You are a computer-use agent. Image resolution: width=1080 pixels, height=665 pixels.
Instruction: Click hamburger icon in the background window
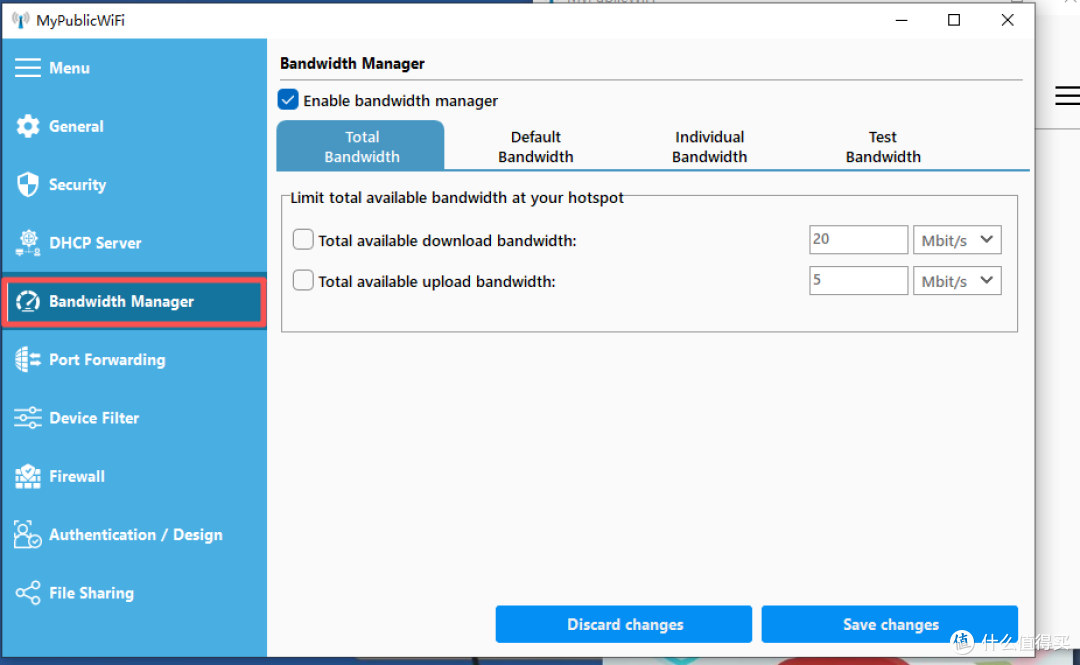point(1067,96)
